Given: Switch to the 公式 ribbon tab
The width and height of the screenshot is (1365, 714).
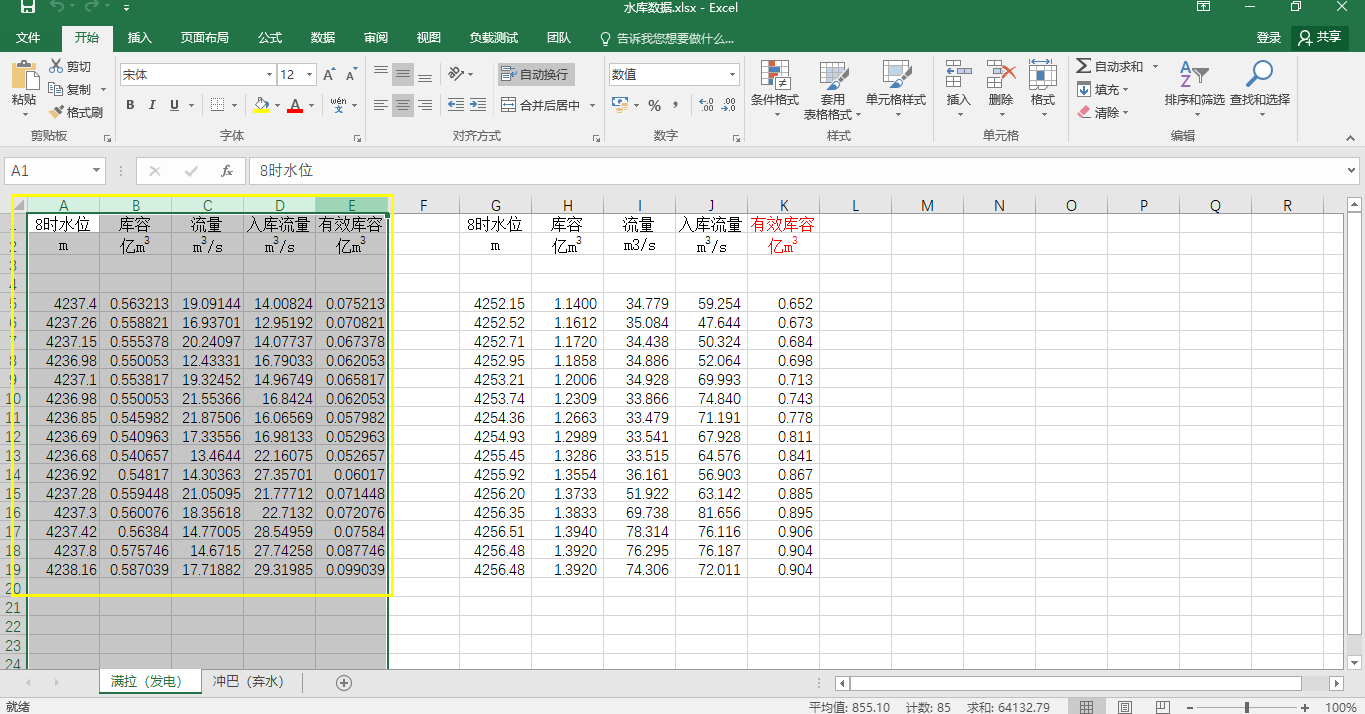Looking at the screenshot, I should pos(268,38).
